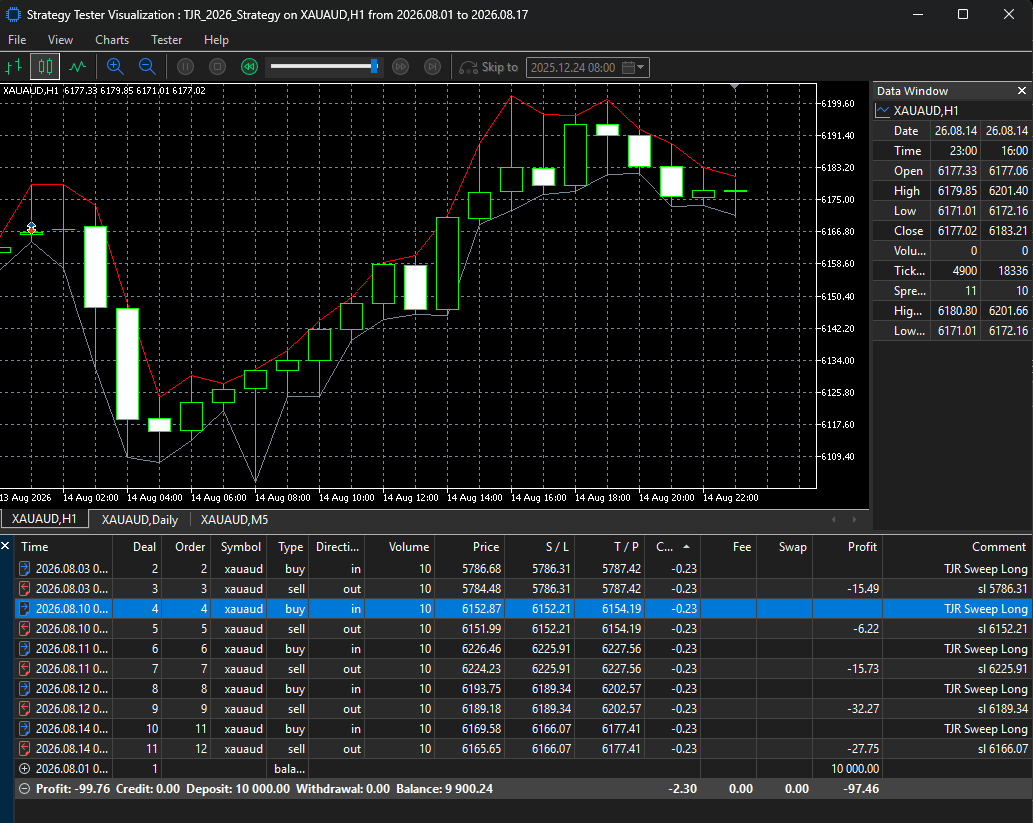Edit the Skip to date field
The width and height of the screenshot is (1033, 823).
(x=573, y=67)
